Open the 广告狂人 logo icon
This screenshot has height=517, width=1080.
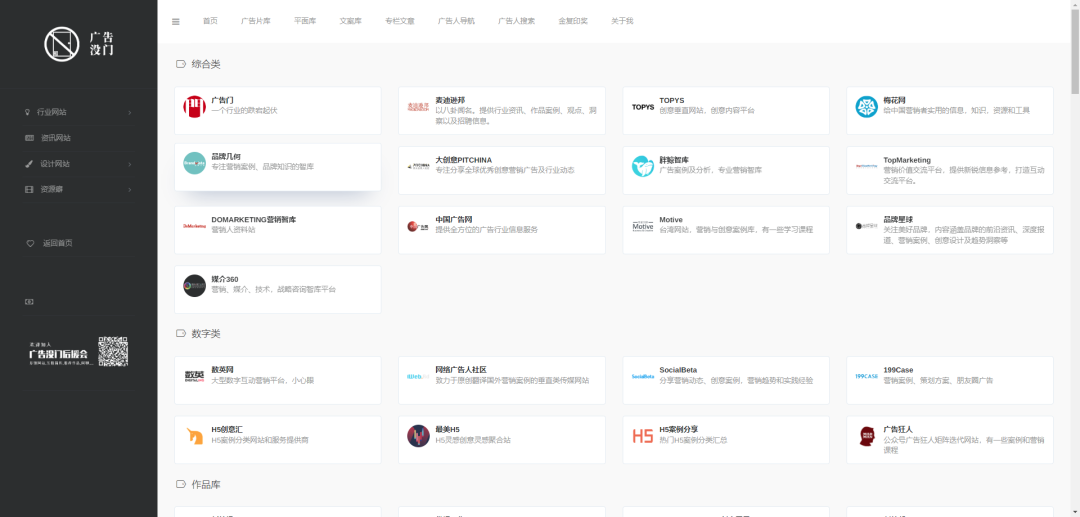(866, 436)
